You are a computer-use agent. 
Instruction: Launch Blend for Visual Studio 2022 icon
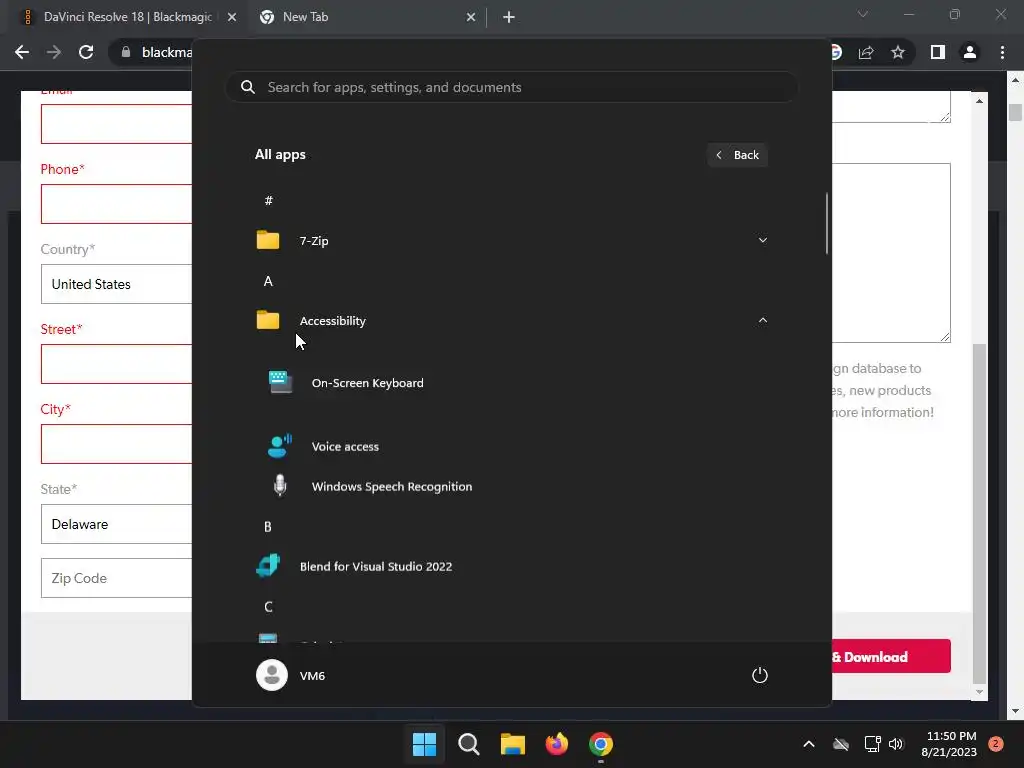[x=268, y=566]
